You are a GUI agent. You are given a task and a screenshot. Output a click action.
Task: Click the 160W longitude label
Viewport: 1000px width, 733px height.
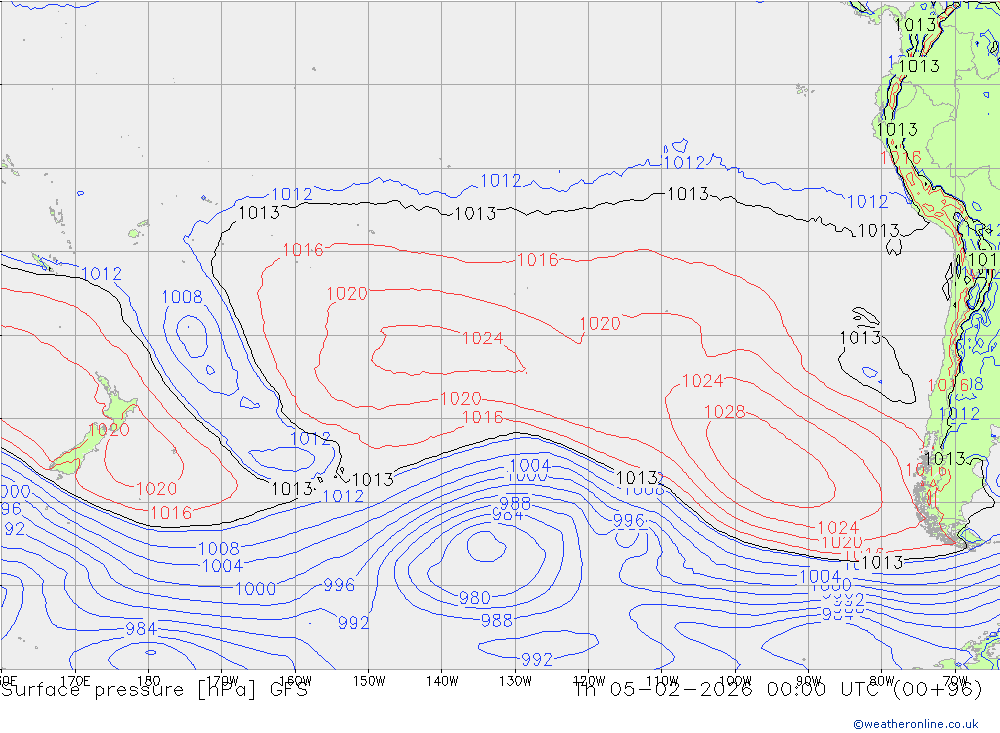(x=296, y=681)
